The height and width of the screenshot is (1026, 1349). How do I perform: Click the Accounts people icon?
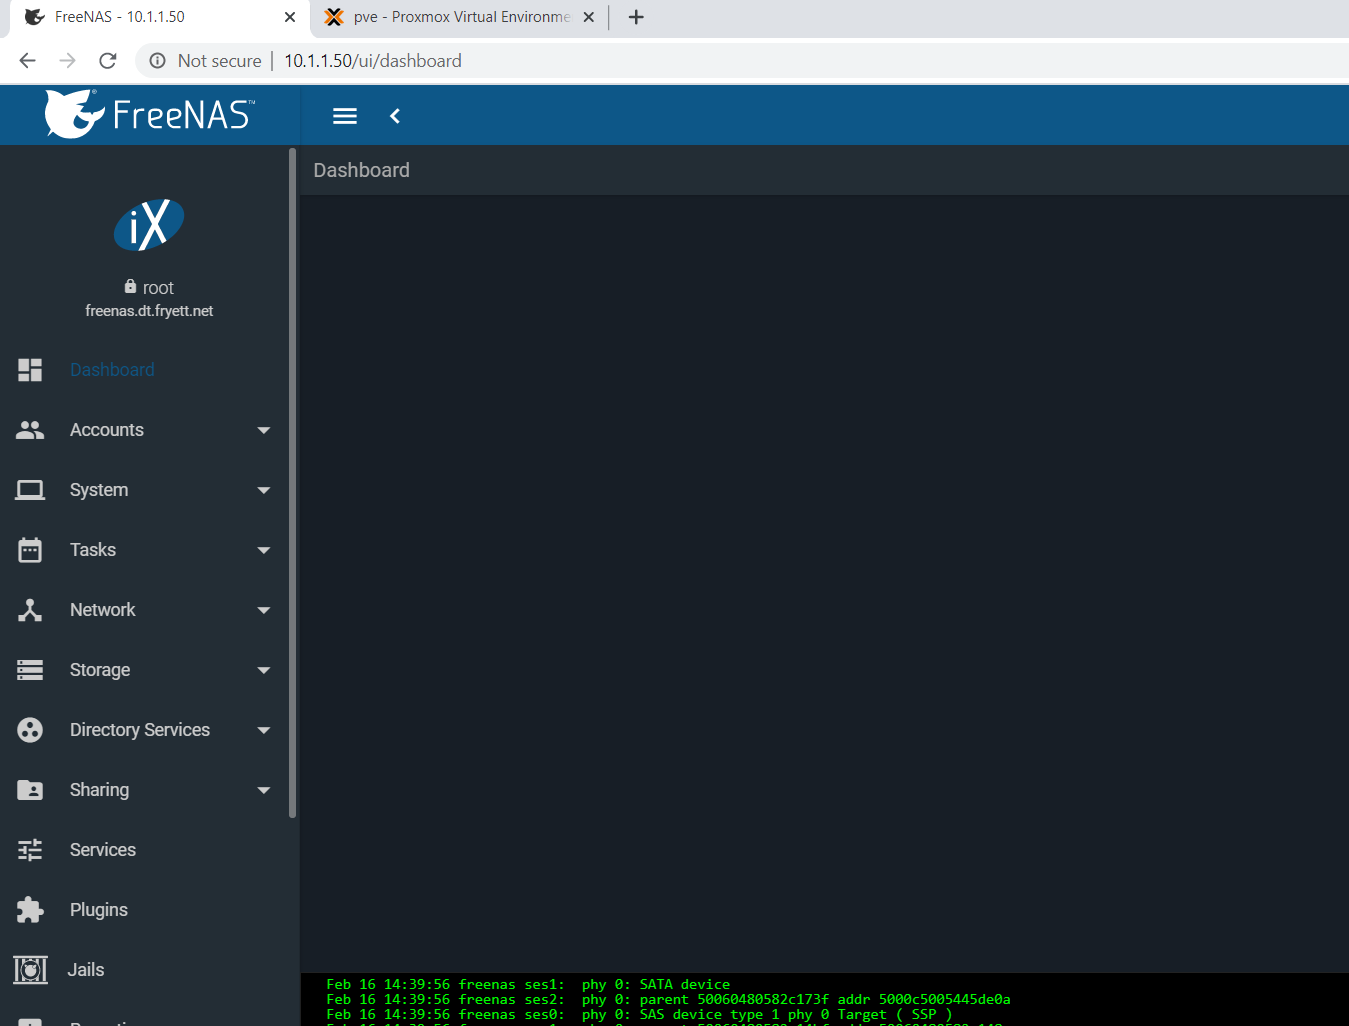pos(30,430)
